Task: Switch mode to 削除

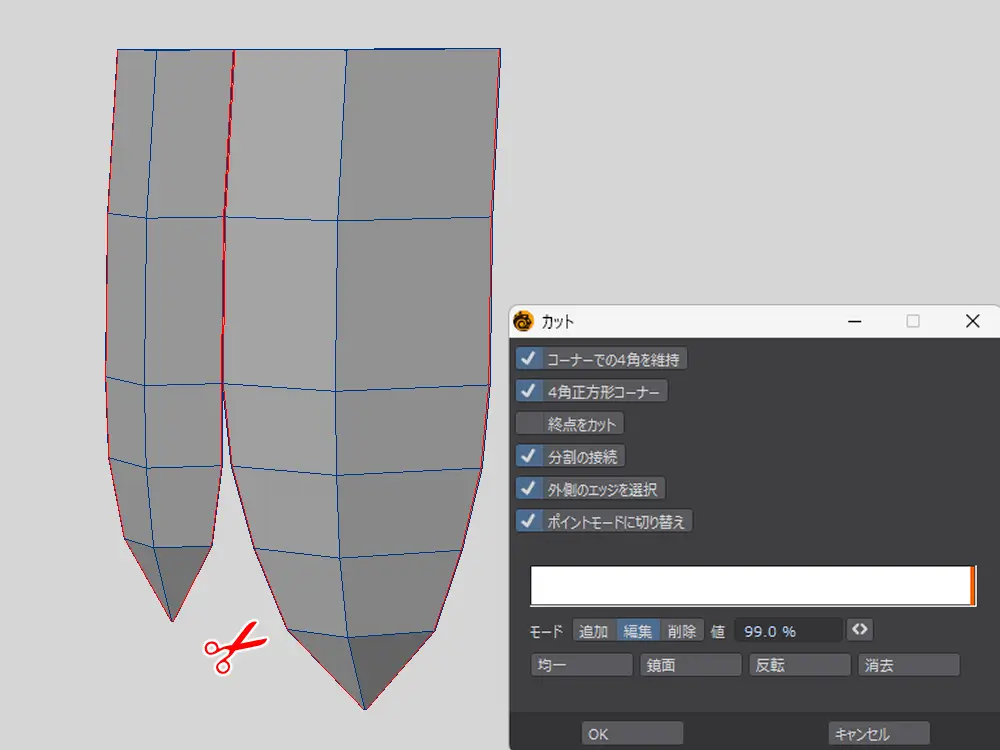Action: click(x=682, y=631)
